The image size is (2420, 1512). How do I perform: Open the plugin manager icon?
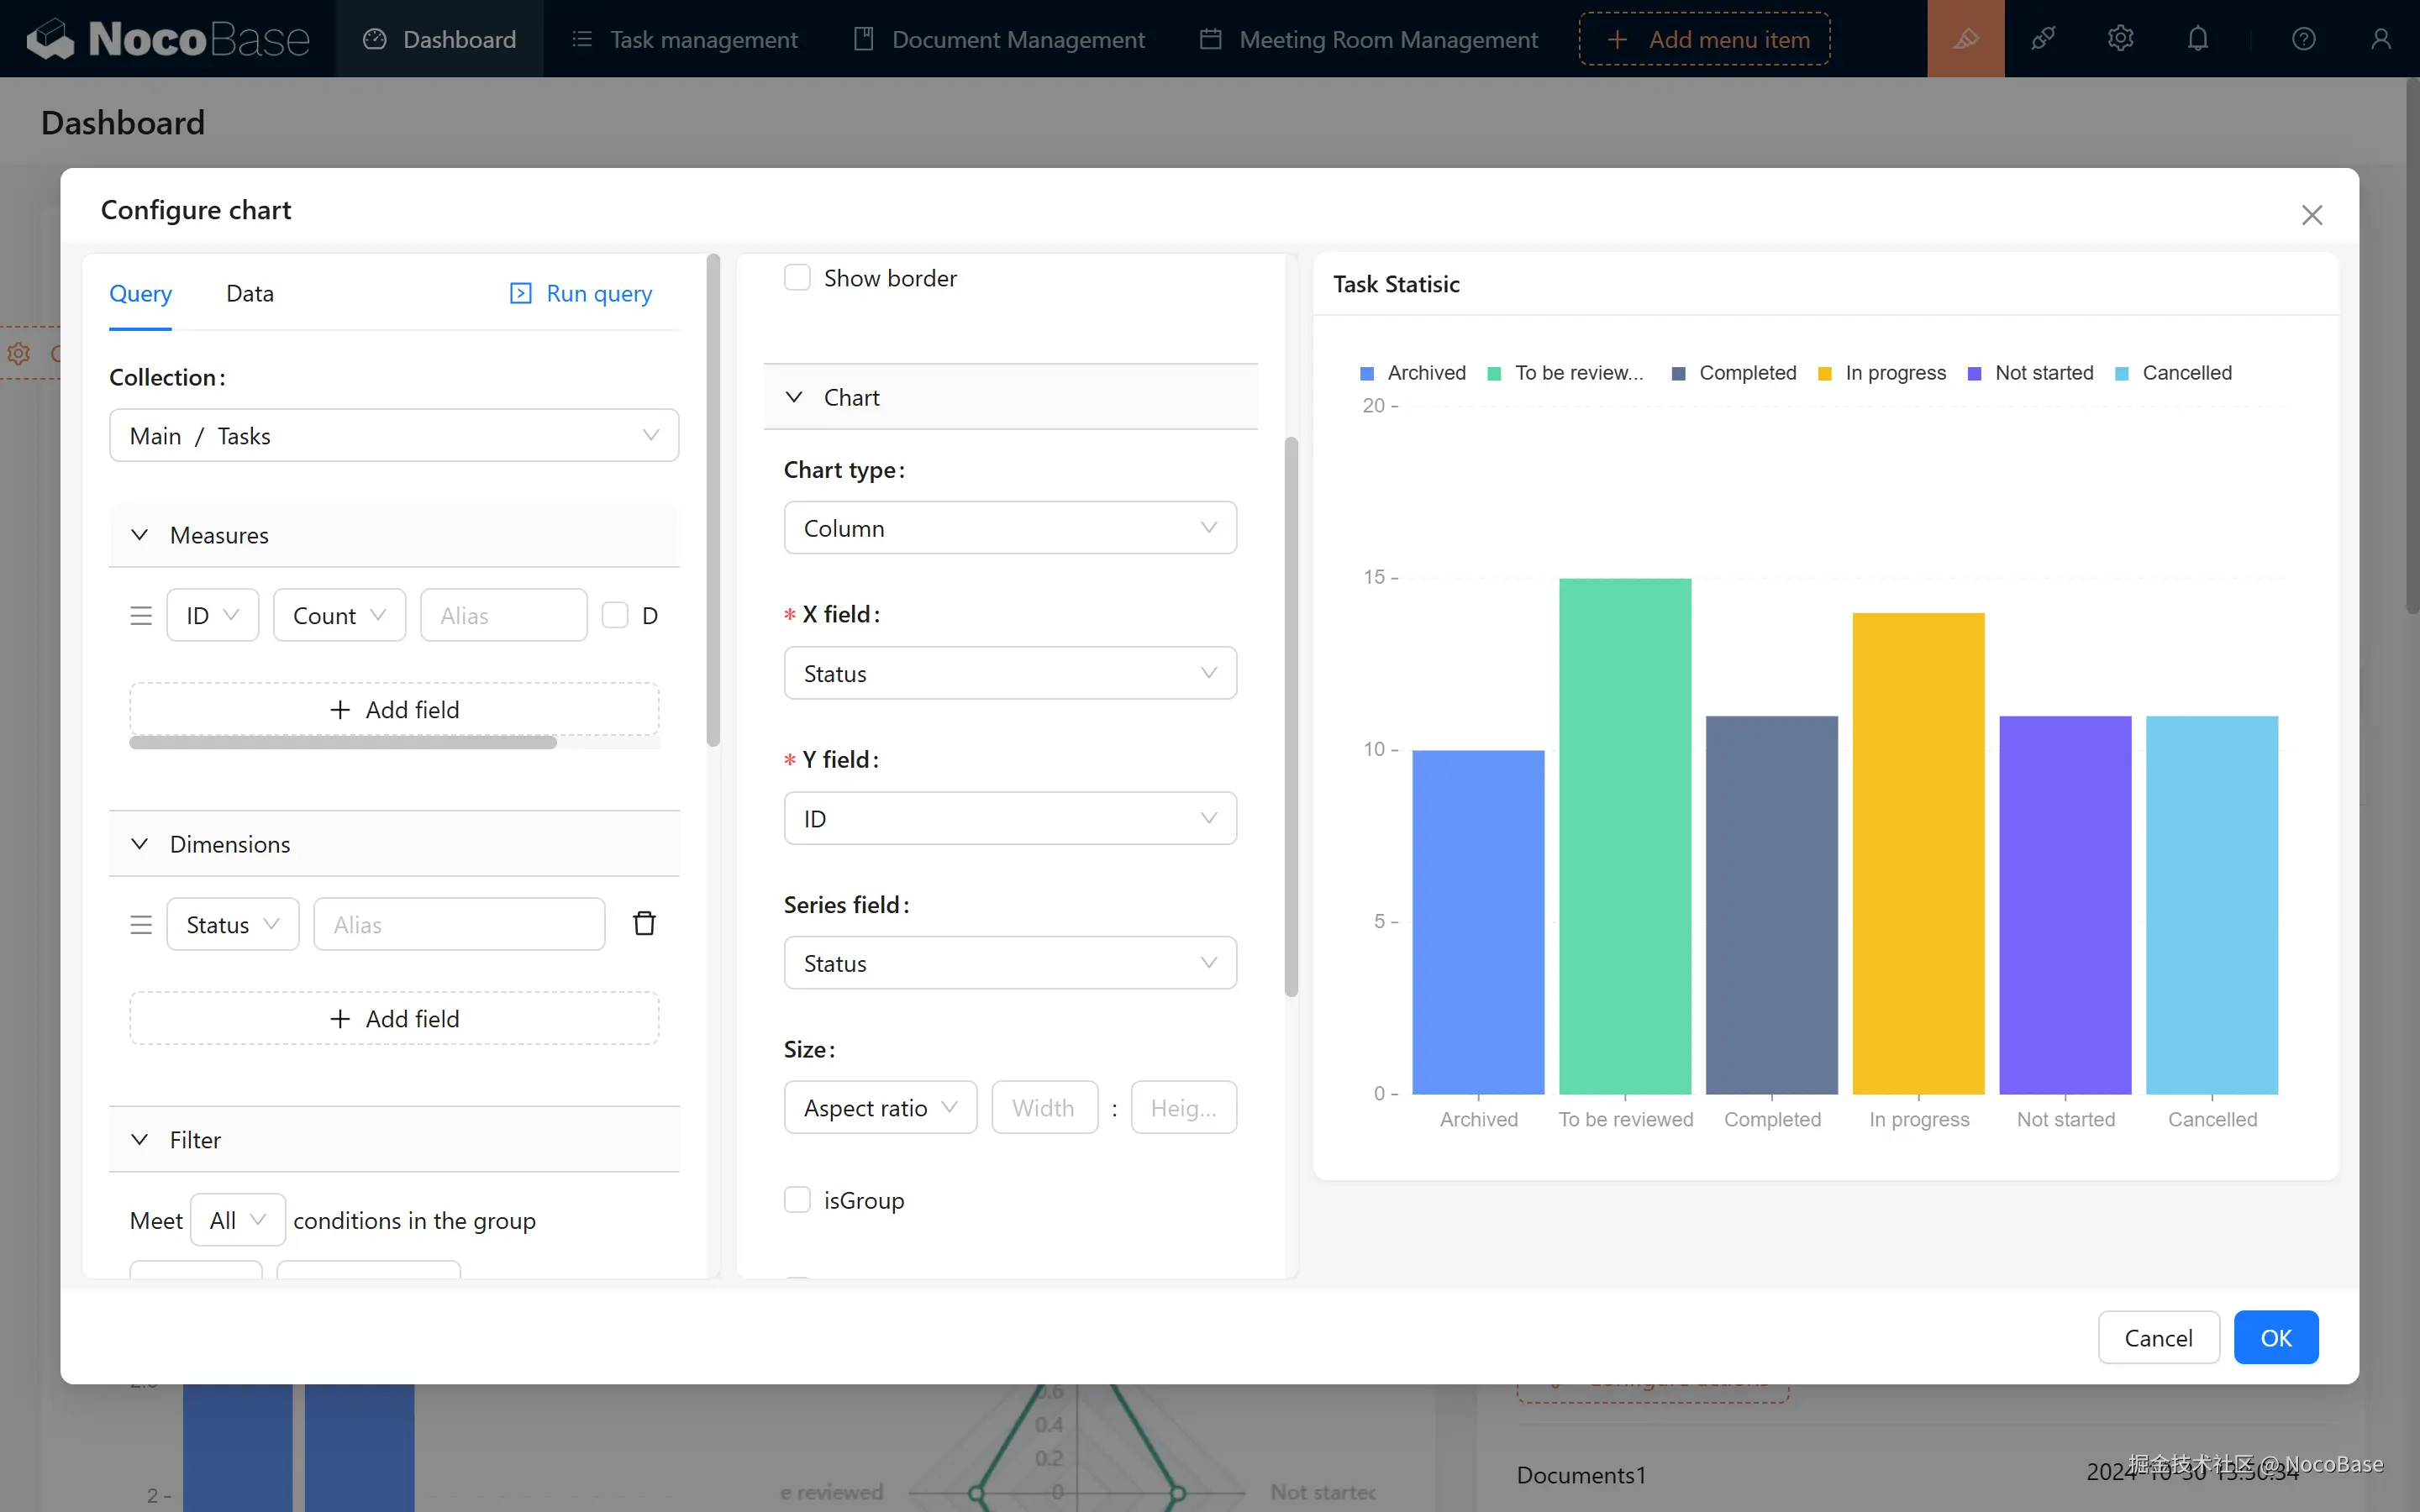point(2043,39)
